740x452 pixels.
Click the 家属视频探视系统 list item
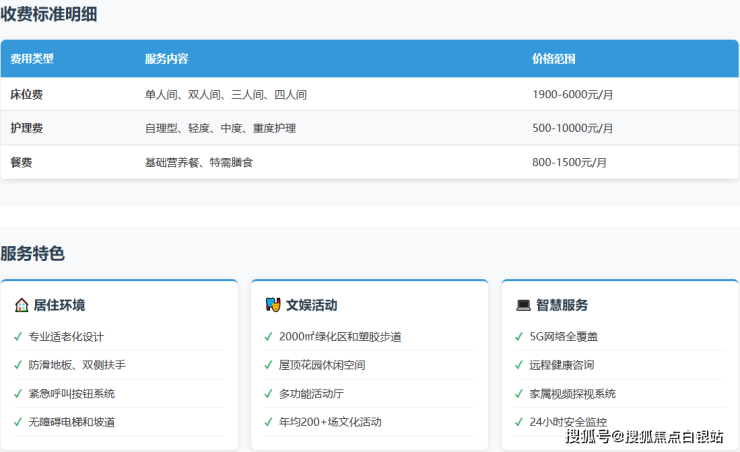[572, 394]
